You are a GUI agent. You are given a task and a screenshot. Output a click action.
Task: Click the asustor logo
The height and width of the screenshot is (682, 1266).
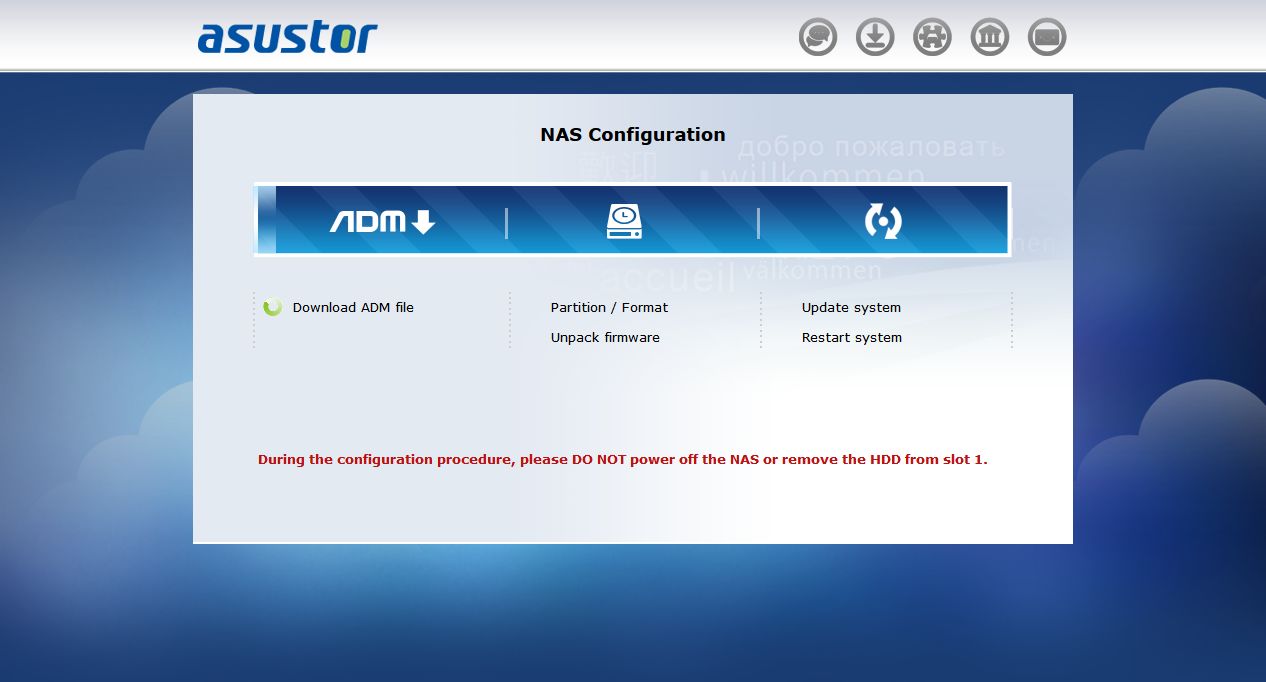tap(287, 36)
